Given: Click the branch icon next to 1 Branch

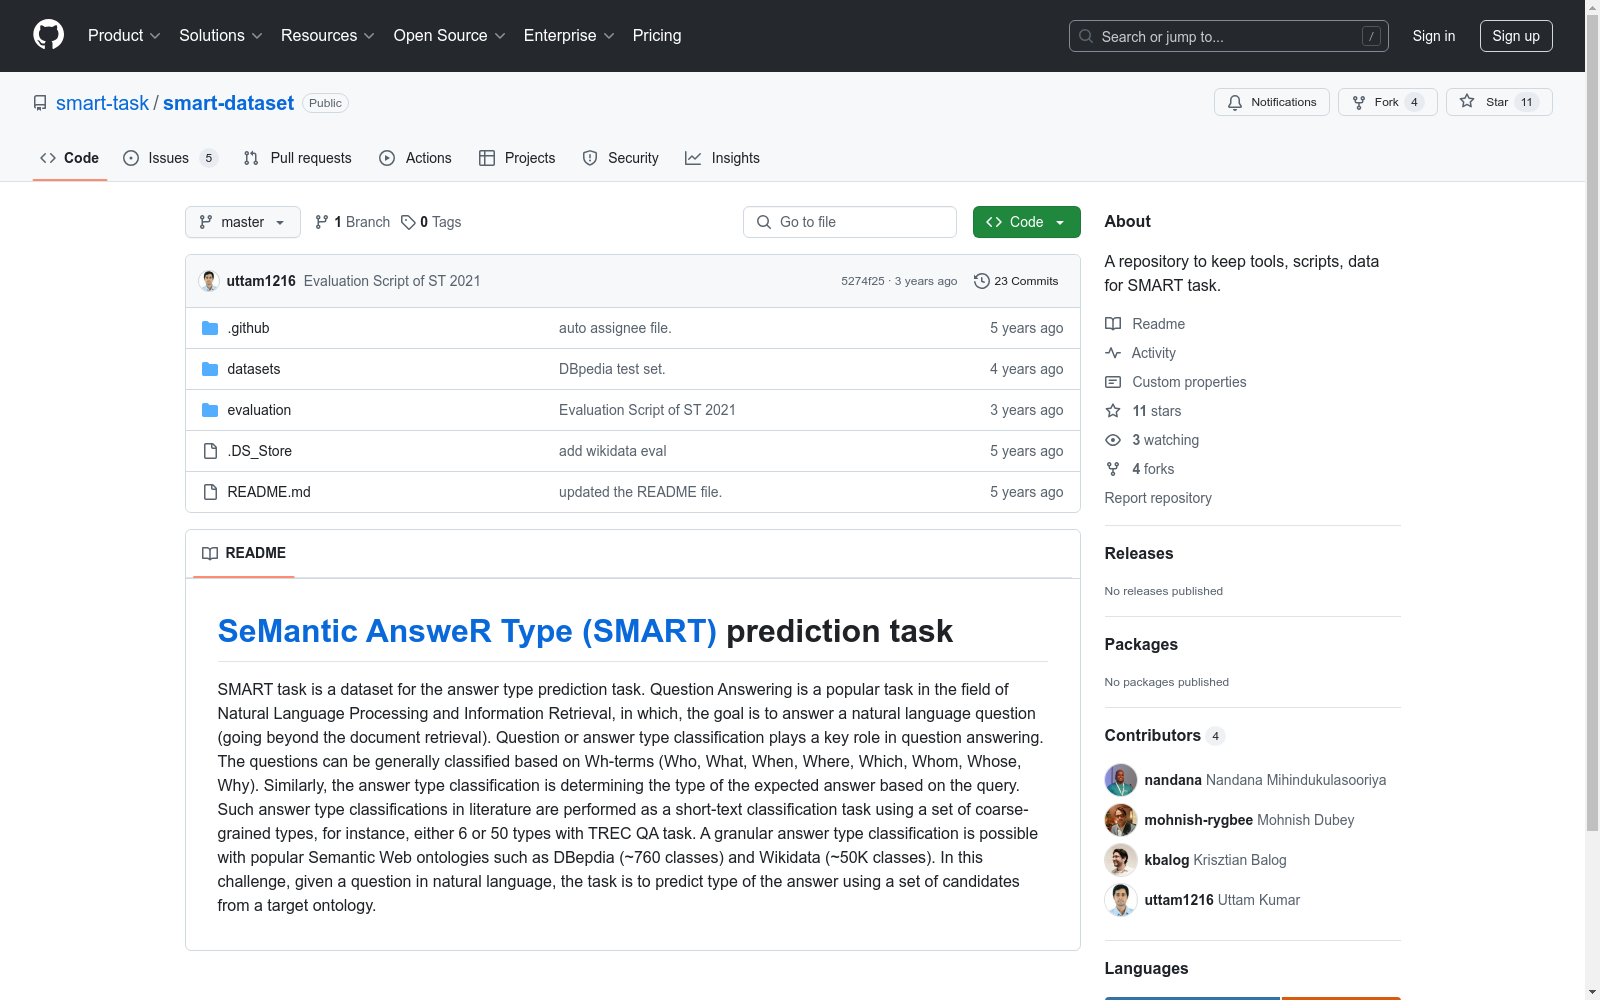Looking at the screenshot, I should pos(322,222).
